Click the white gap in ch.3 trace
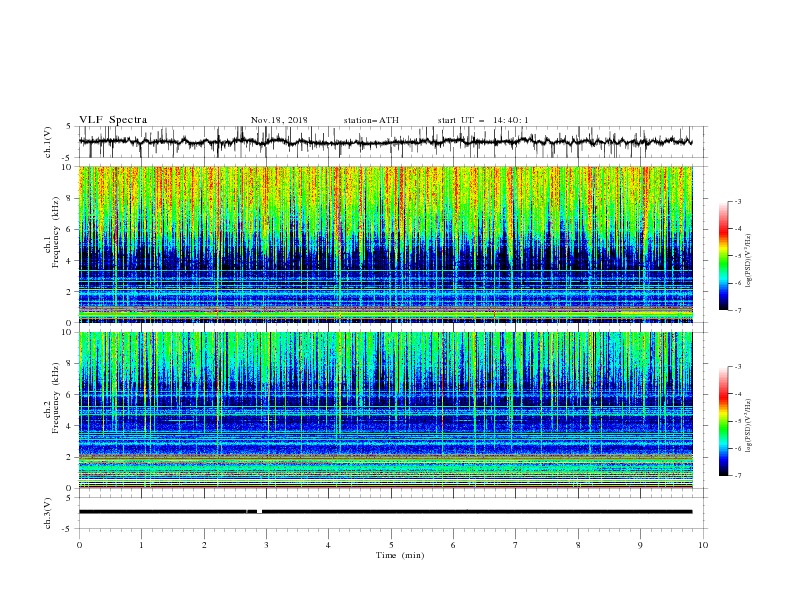 point(259,512)
